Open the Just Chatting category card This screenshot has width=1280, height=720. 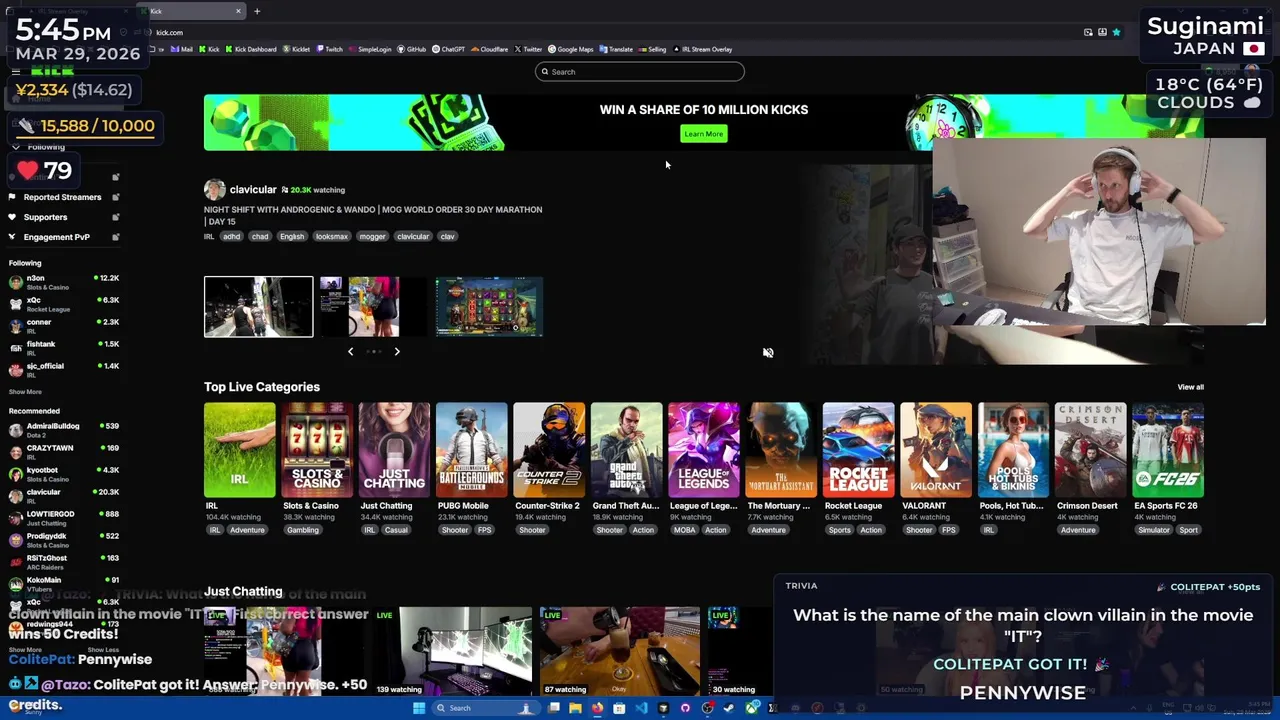(x=394, y=450)
